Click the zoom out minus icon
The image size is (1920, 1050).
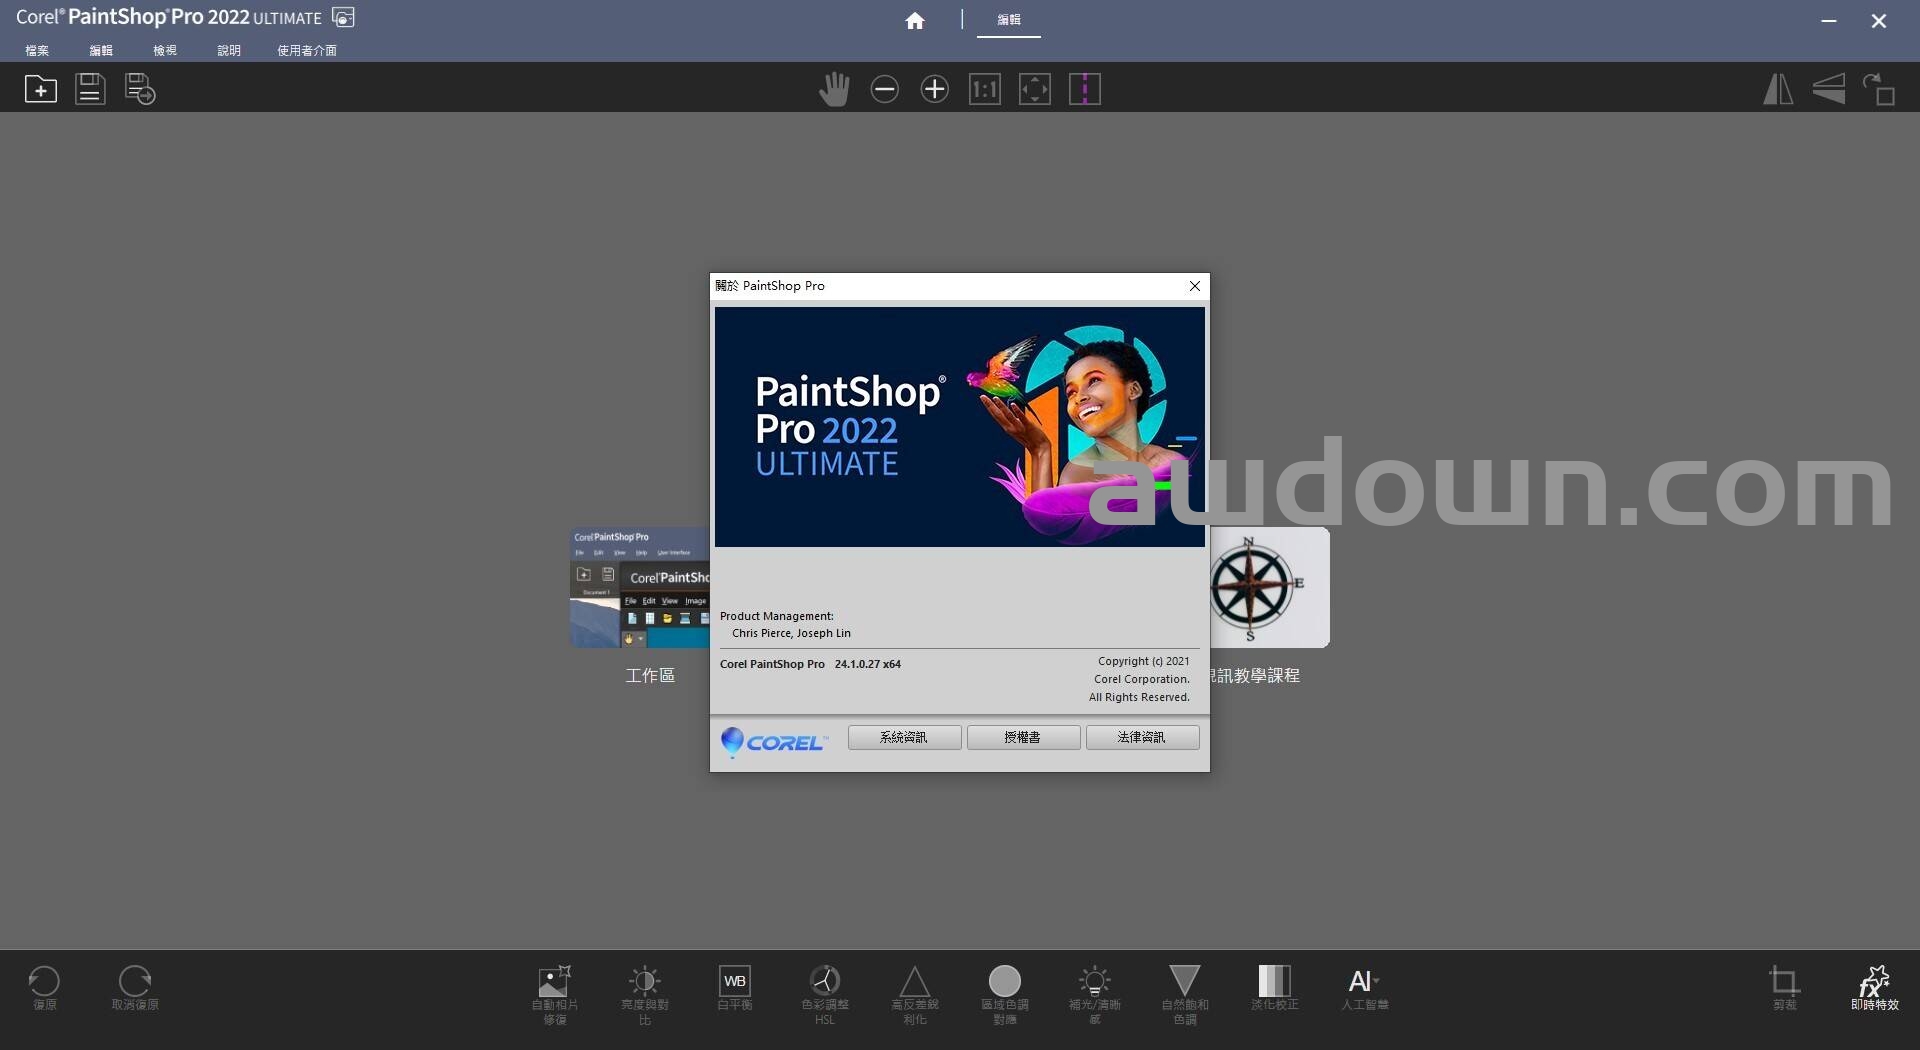[884, 89]
